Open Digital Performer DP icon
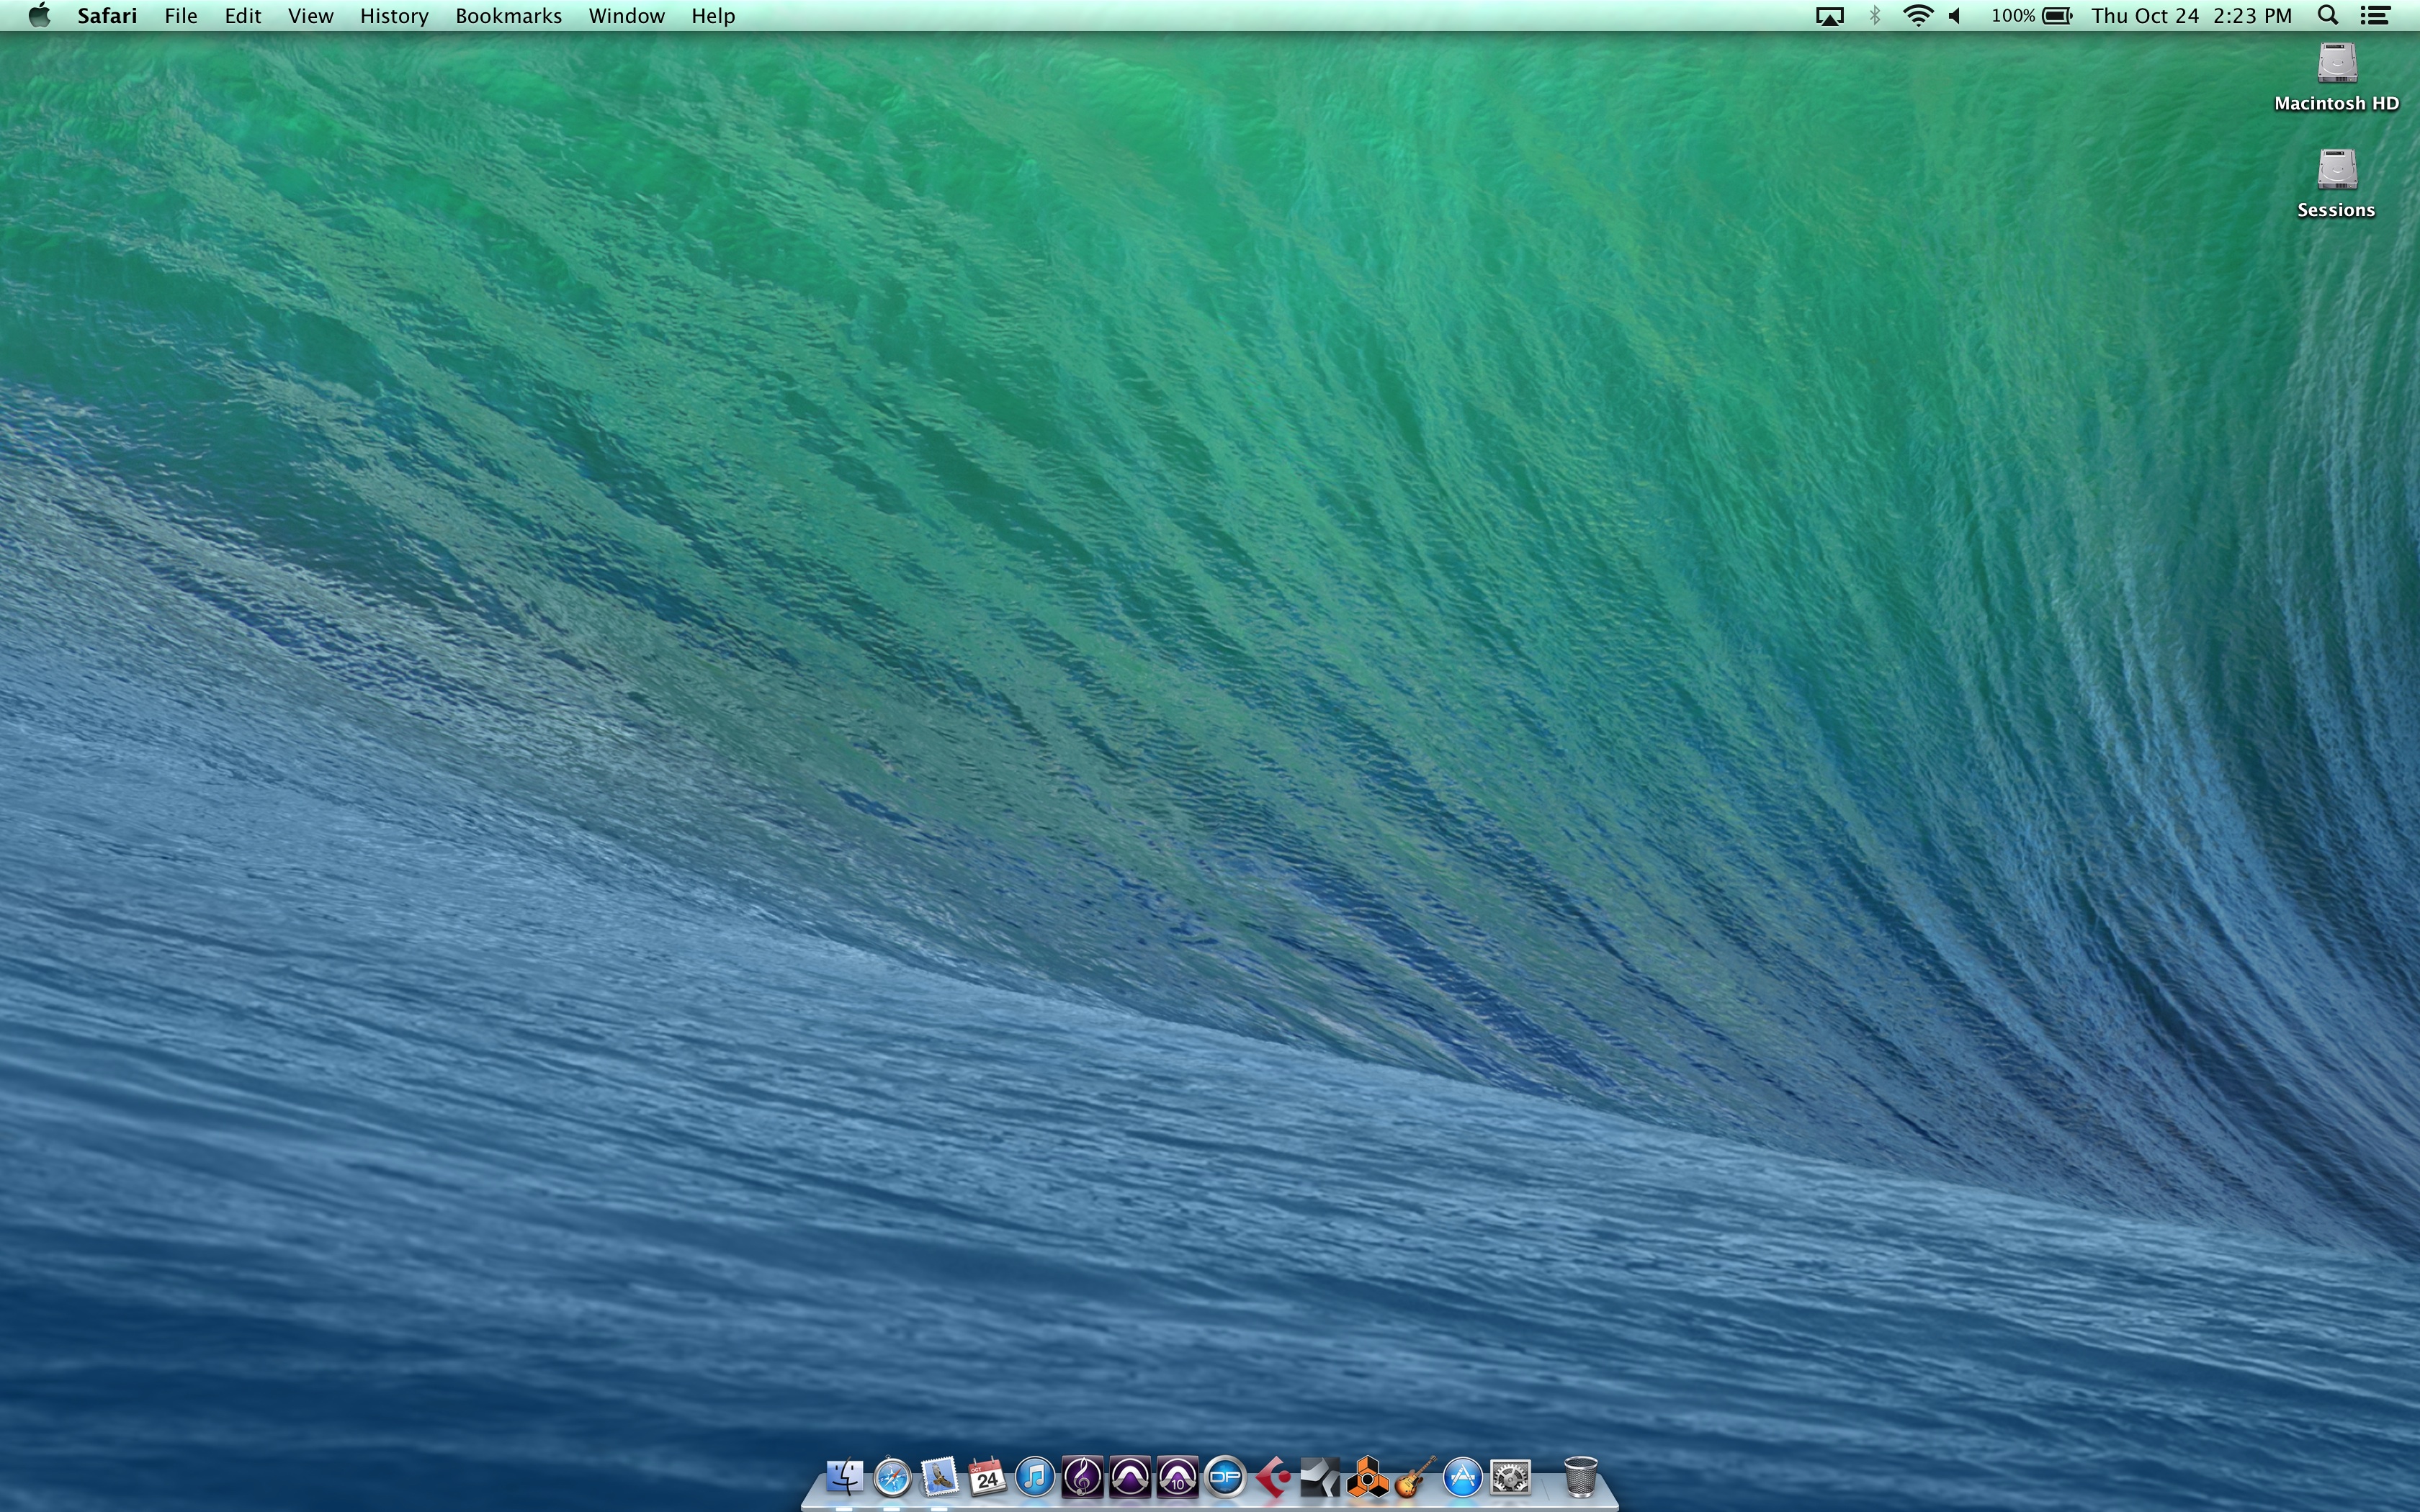2420x1512 pixels. tap(1225, 1476)
